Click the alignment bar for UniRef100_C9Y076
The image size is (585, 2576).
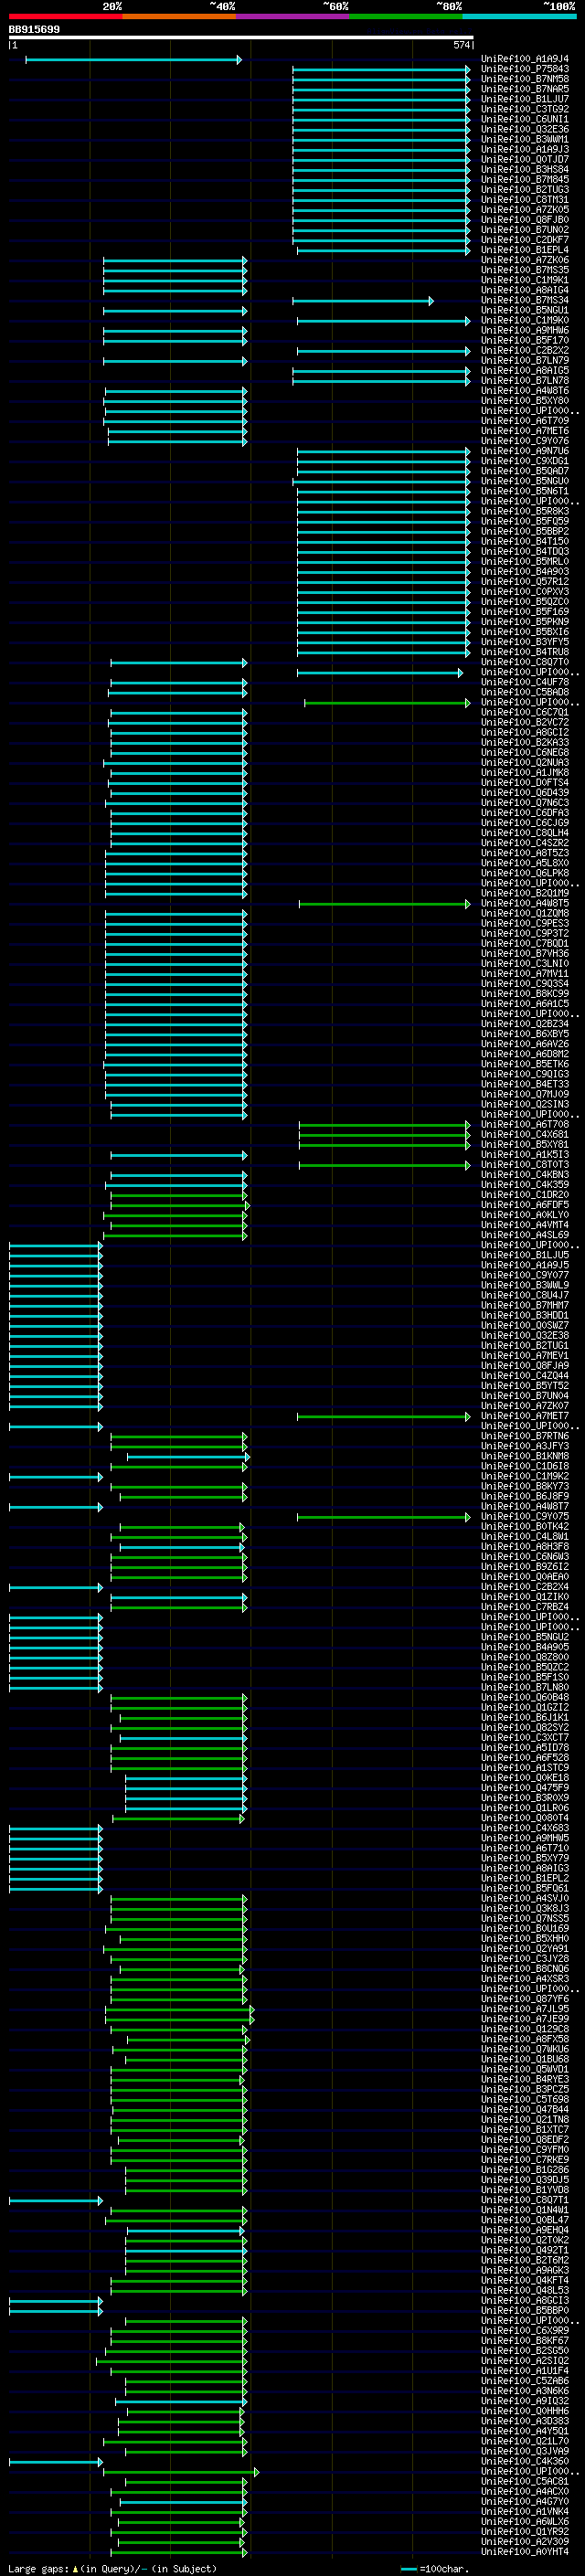coord(177,441)
